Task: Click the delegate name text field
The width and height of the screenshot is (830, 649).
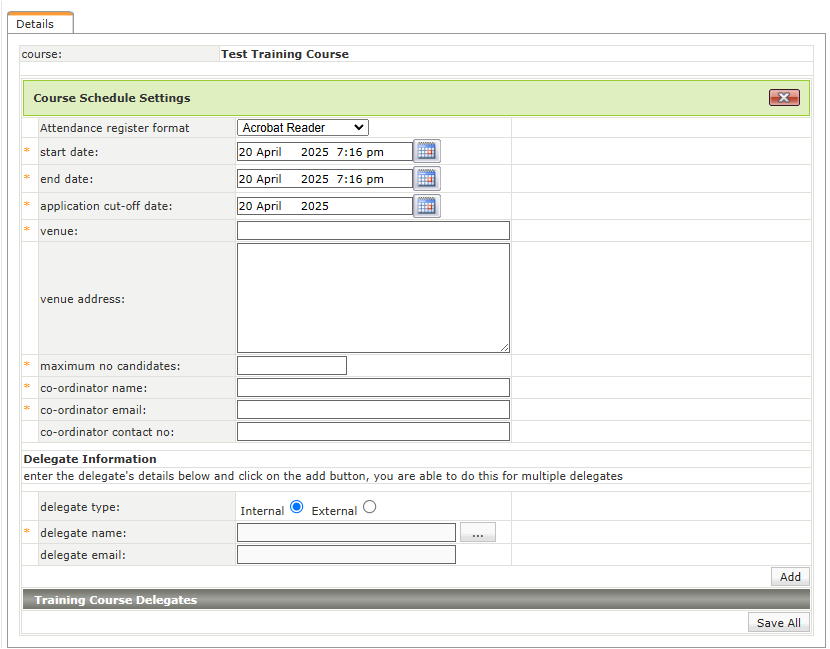Action: point(346,533)
